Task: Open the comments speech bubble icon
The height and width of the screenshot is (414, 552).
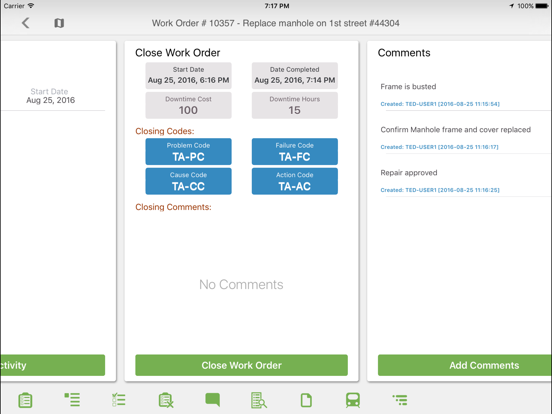Action: (213, 400)
